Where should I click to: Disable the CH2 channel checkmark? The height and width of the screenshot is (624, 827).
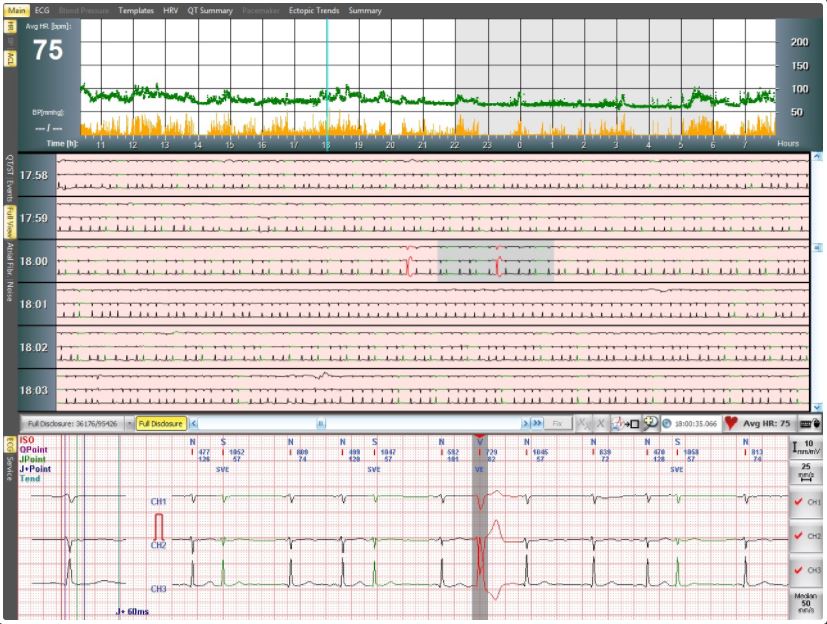[x=805, y=534]
